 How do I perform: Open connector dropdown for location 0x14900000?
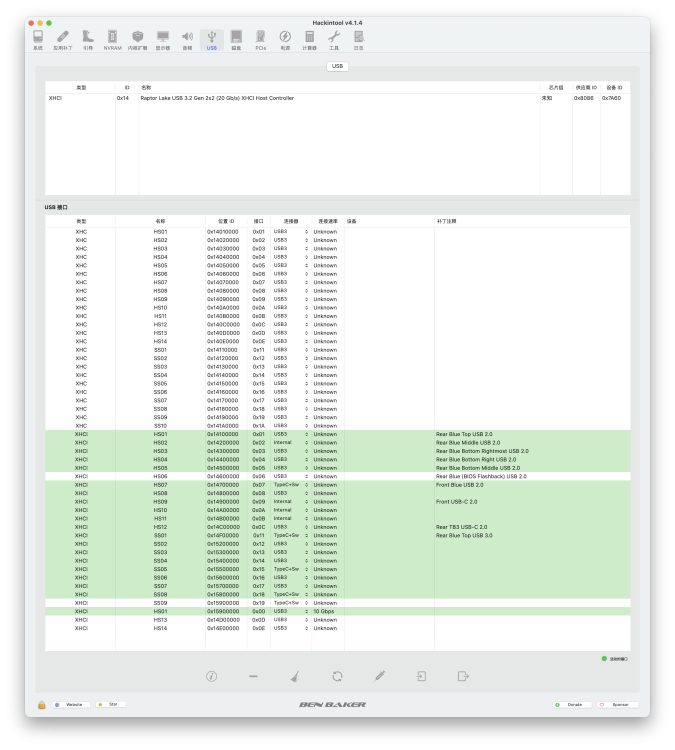coord(291,502)
